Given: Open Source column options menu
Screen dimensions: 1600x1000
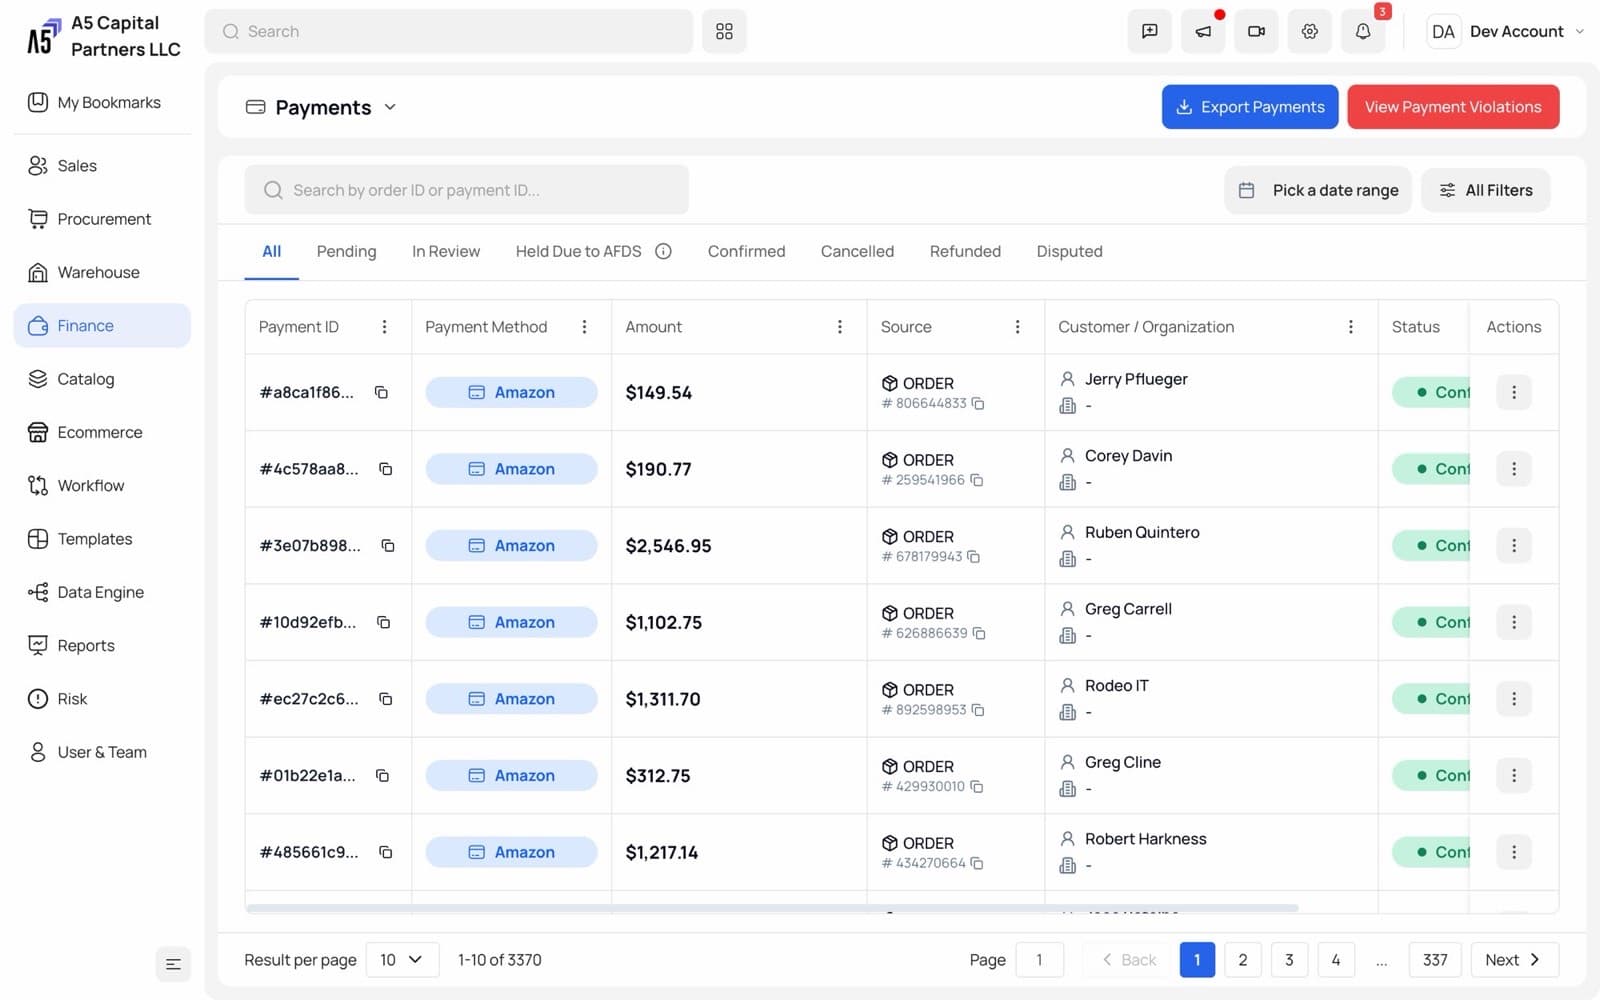Looking at the screenshot, I should tap(1017, 327).
